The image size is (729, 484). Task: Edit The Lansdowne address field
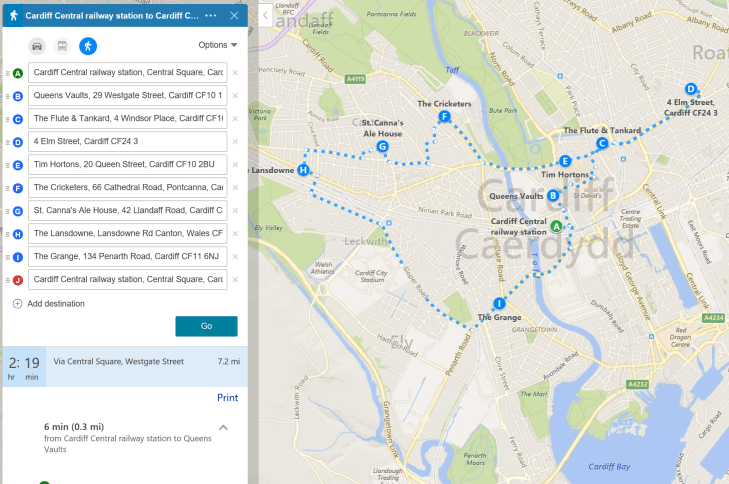coord(127,233)
